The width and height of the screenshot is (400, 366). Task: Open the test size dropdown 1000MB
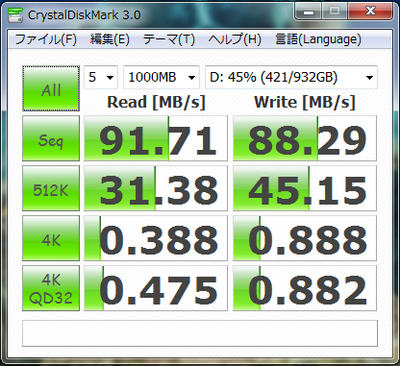click(161, 78)
